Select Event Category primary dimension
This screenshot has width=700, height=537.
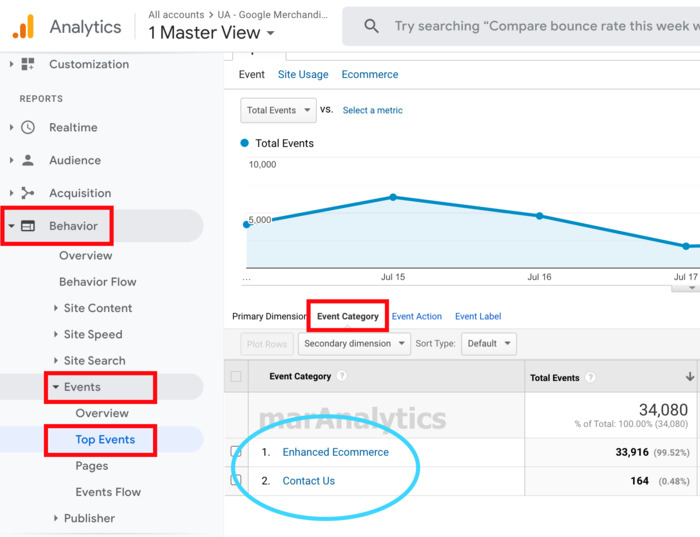348,316
